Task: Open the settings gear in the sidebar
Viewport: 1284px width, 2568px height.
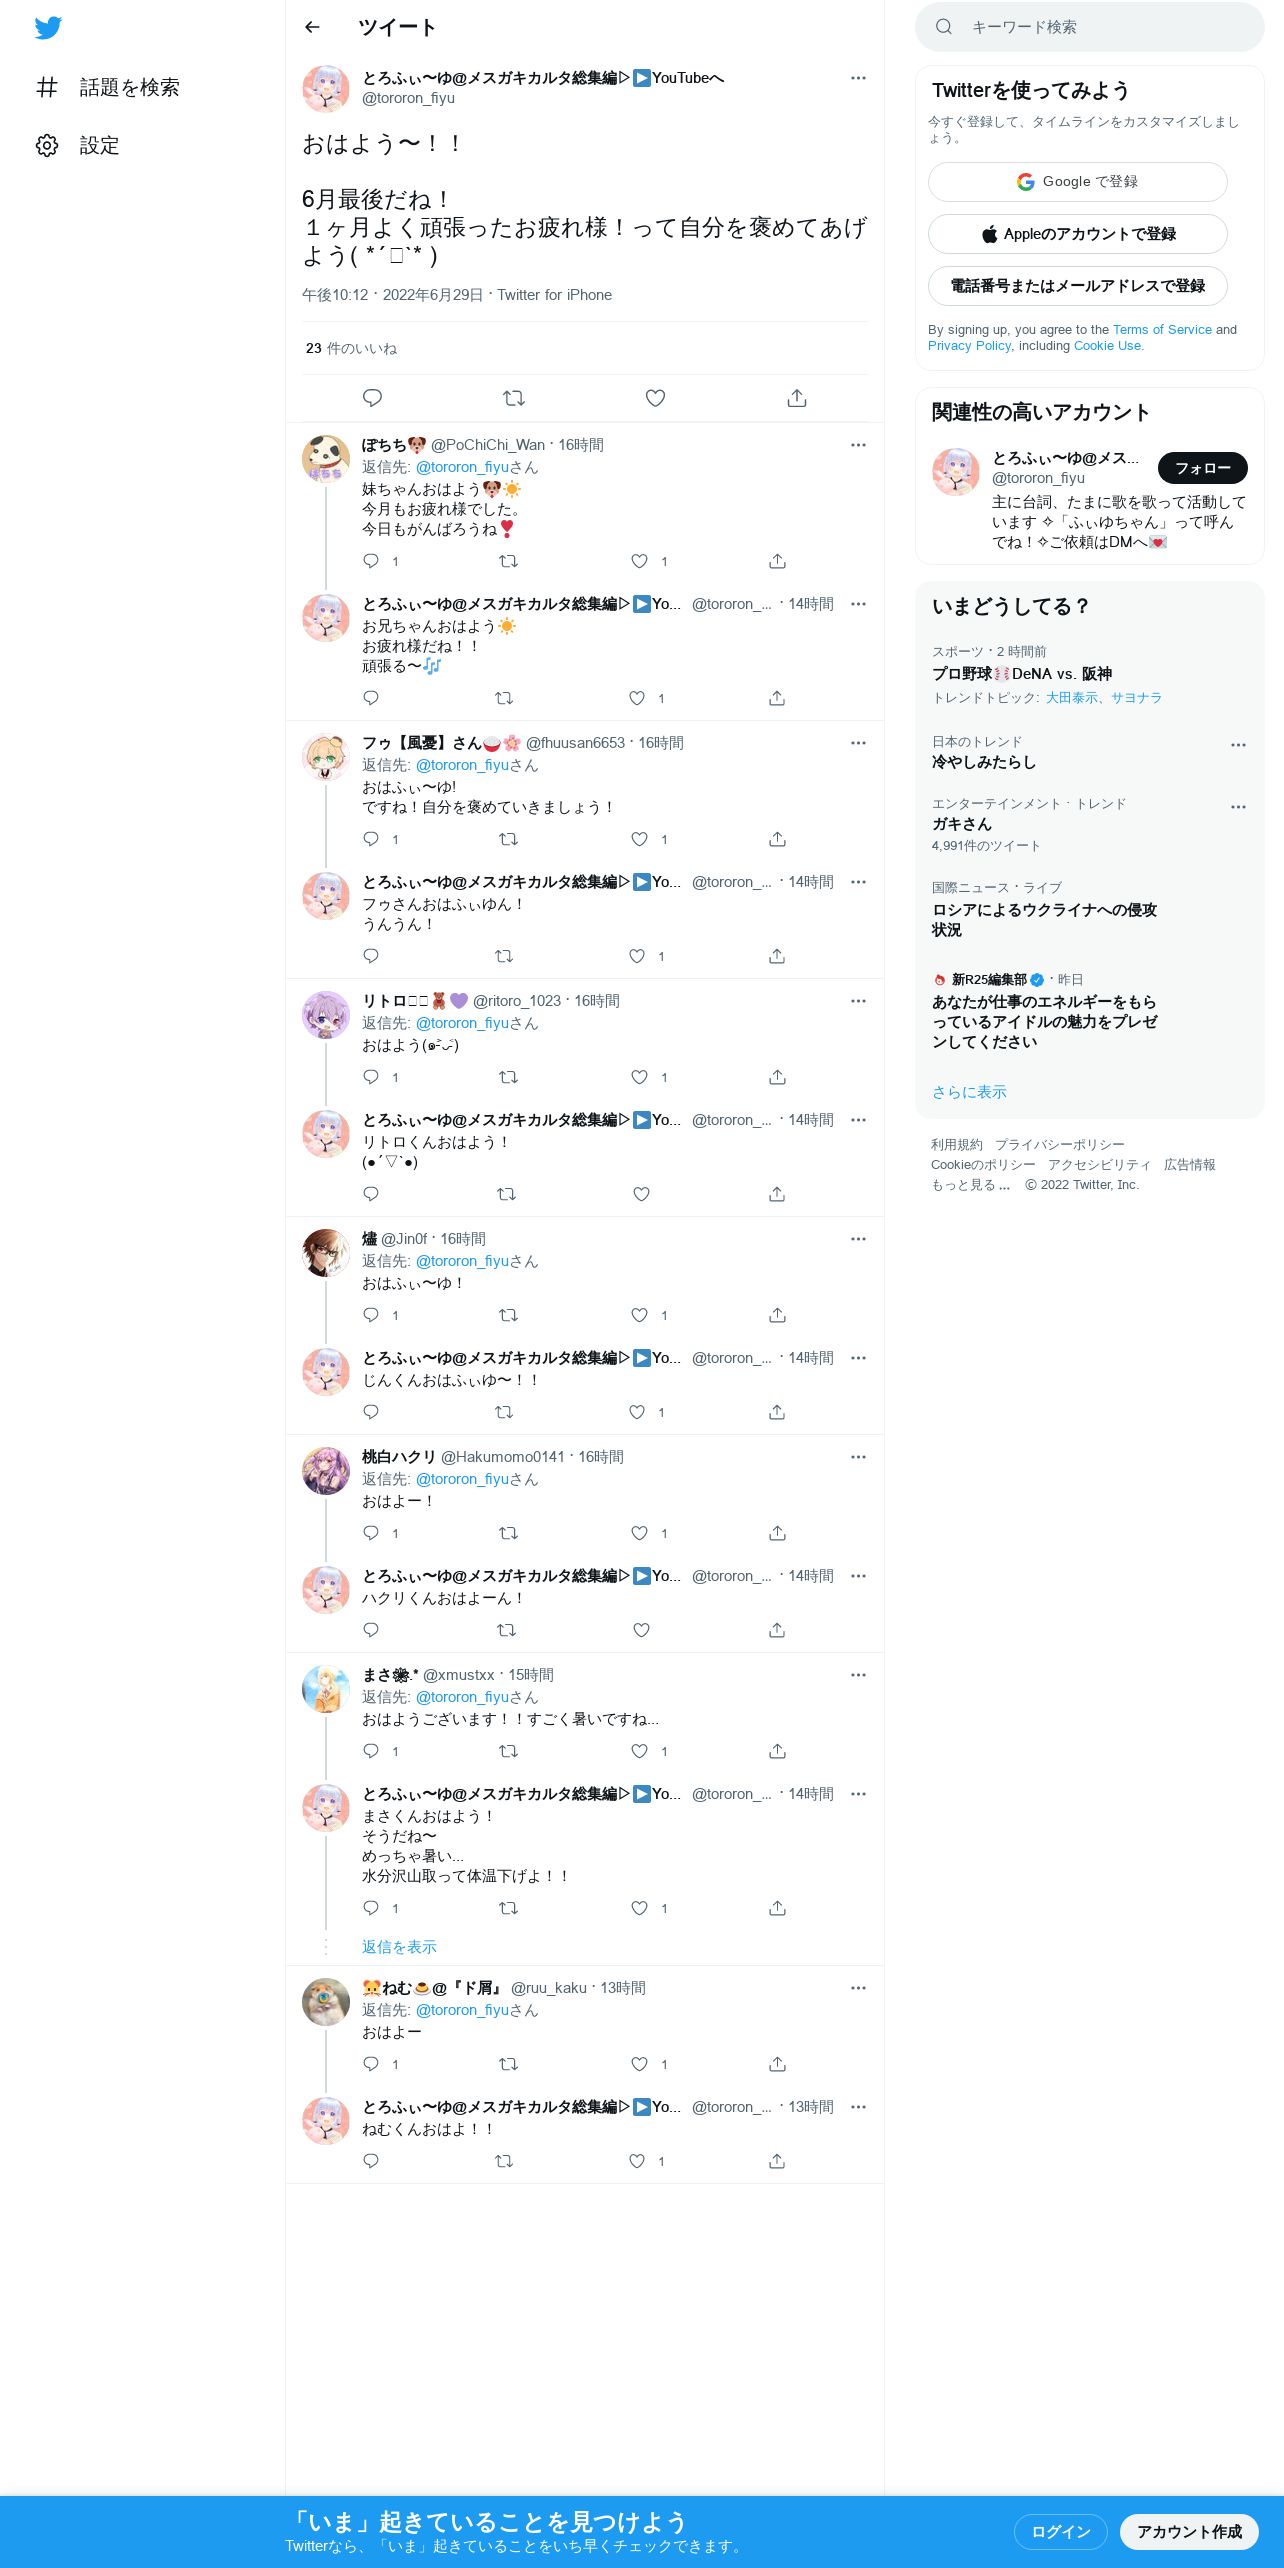Action: click(47, 145)
